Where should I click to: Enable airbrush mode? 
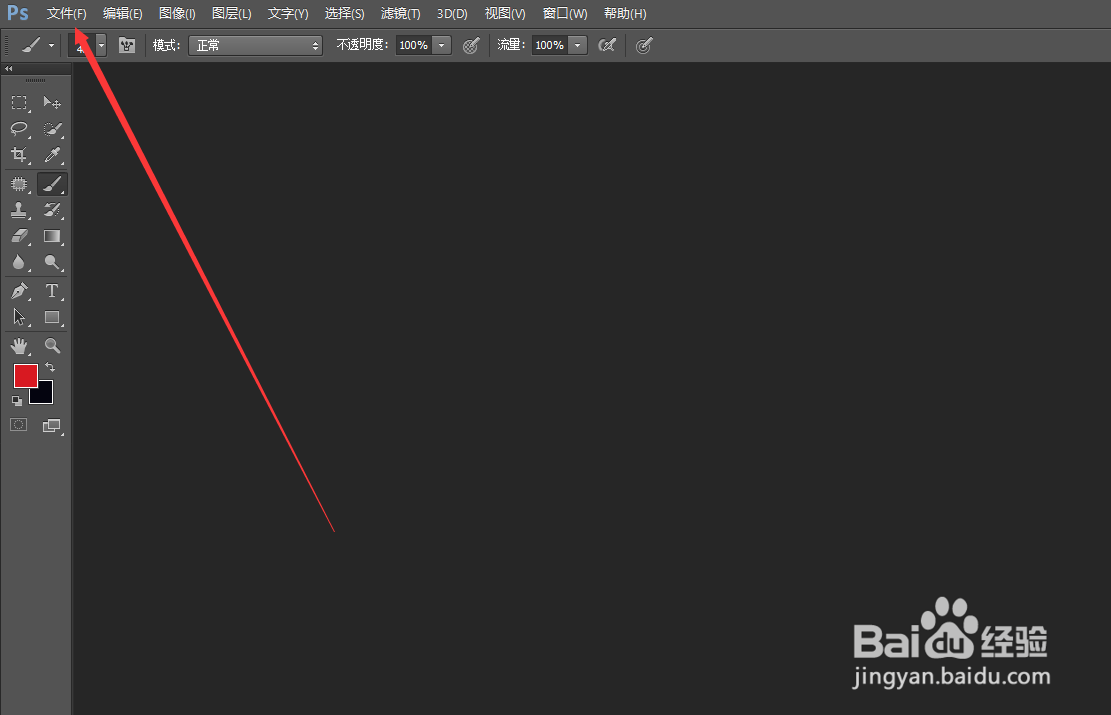[x=607, y=45]
